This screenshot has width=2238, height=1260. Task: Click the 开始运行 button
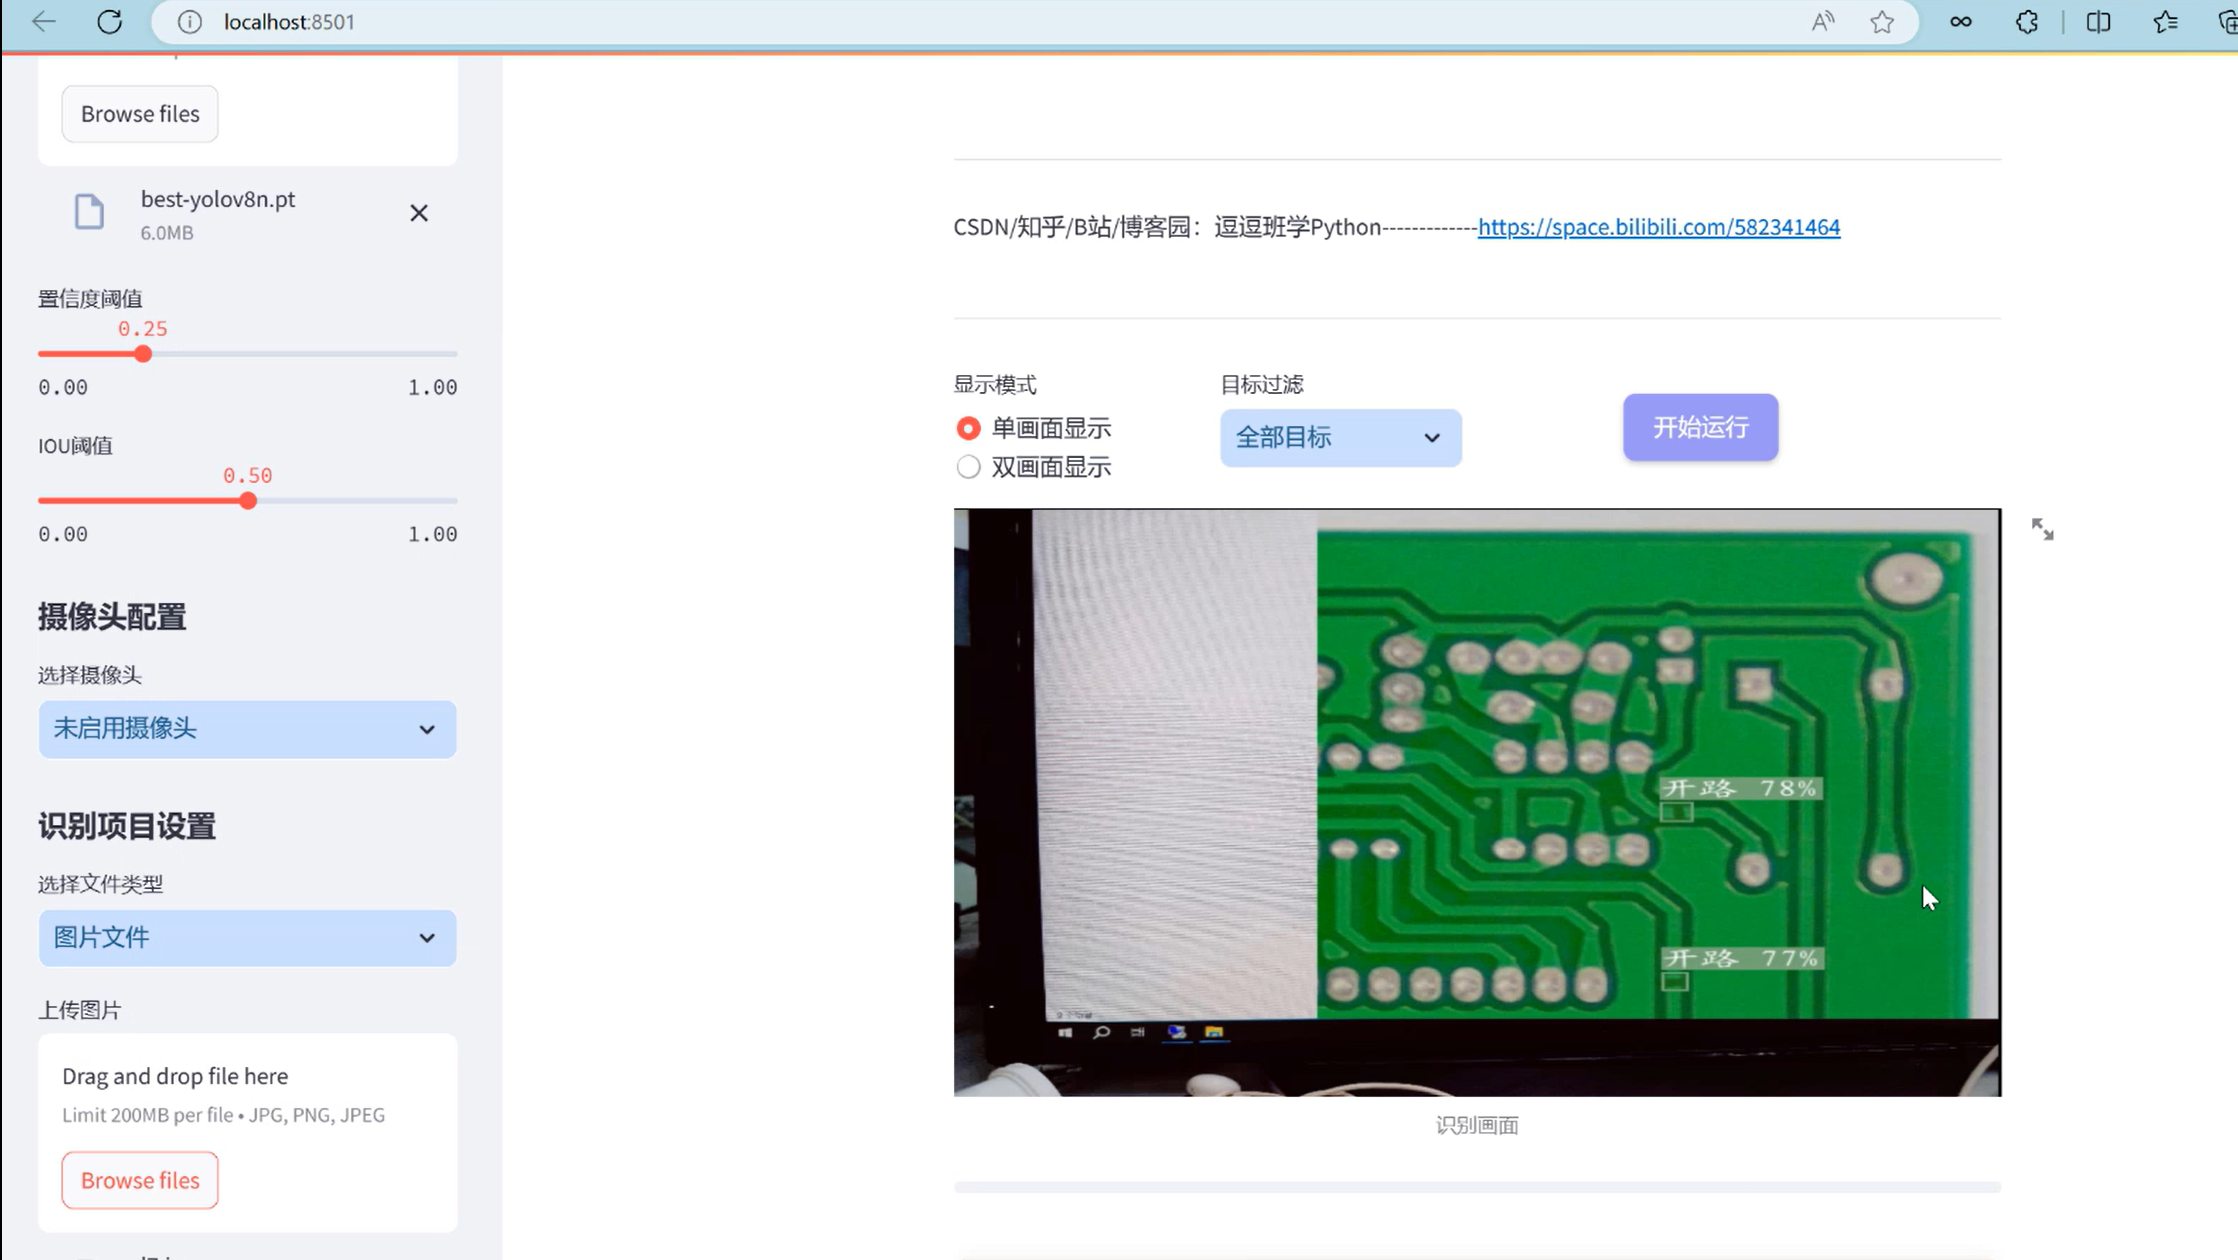pyautogui.click(x=1700, y=427)
